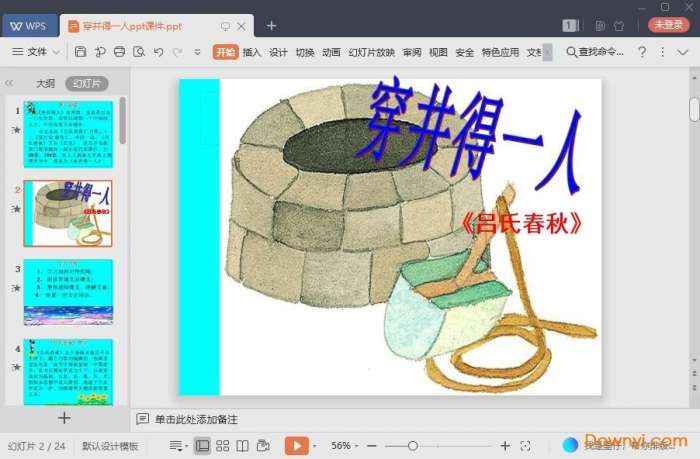Click animation star under slide 1
This screenshot has height=459, width=700.
(x=16, y=130)
